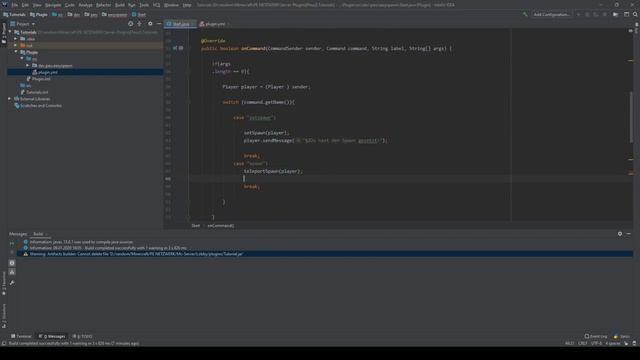Viewport: 640px width, 360px height.
Task: Open the Event Log in status bar
Action: [596, 336]
